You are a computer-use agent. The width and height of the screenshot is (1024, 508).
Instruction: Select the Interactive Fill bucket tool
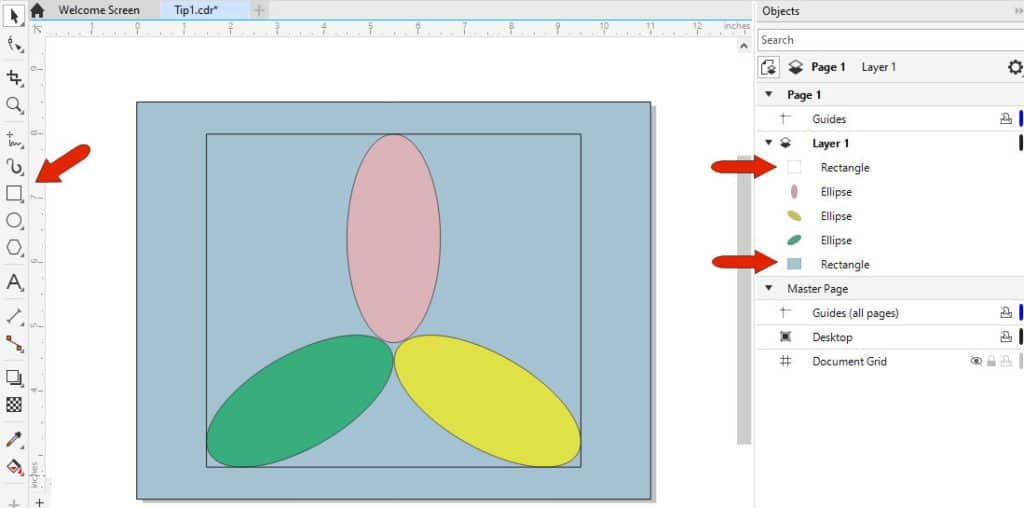click(14, 467)
